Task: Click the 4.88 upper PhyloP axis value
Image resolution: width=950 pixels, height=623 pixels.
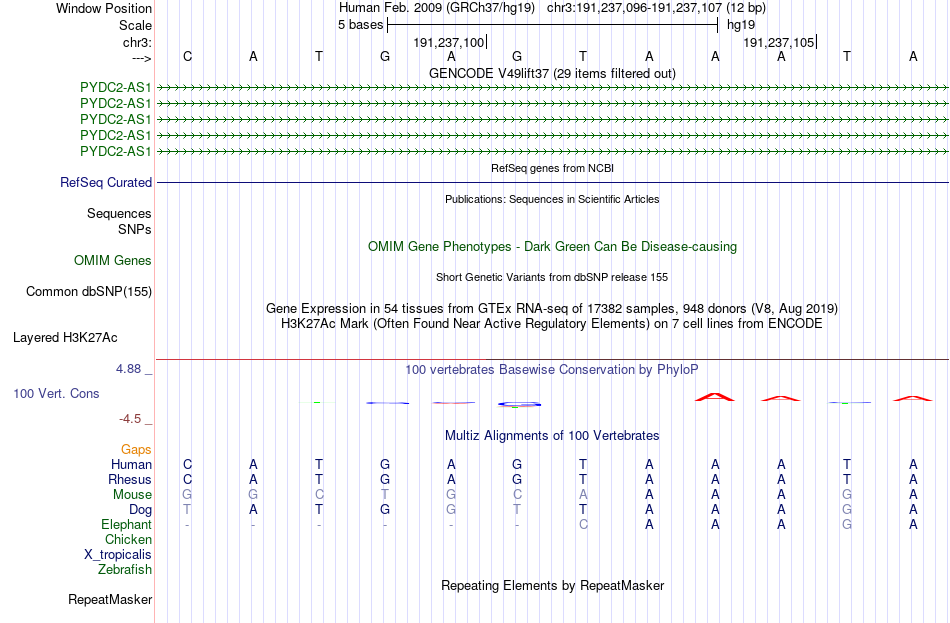Action: 128,369
